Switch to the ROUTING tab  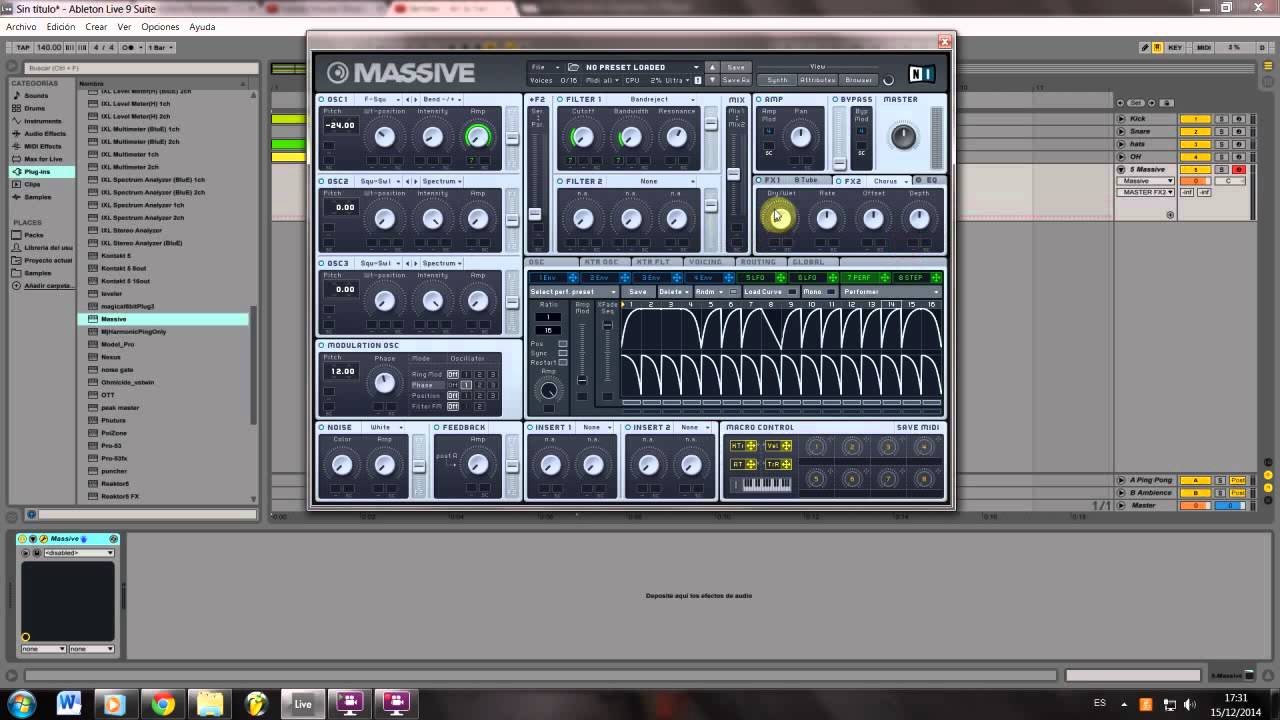pyautogui.click(x=758, y=262)
